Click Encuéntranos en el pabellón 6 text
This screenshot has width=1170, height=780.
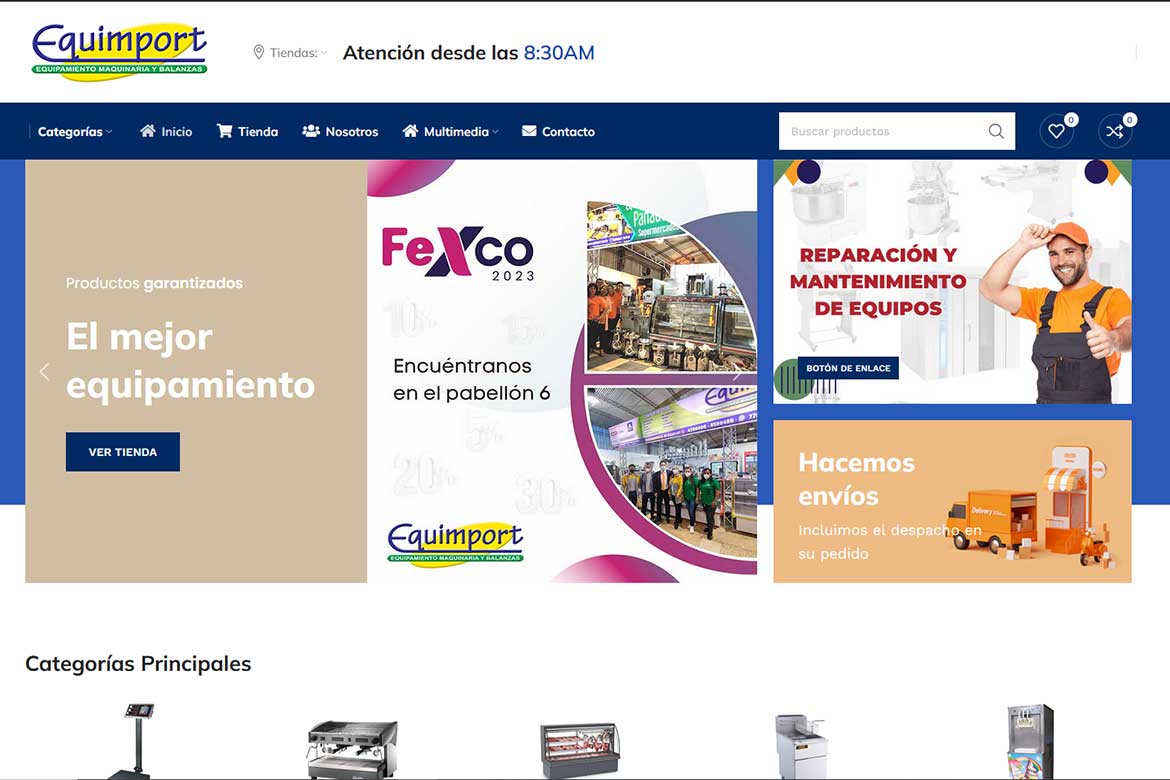click(x=472, y=379)
